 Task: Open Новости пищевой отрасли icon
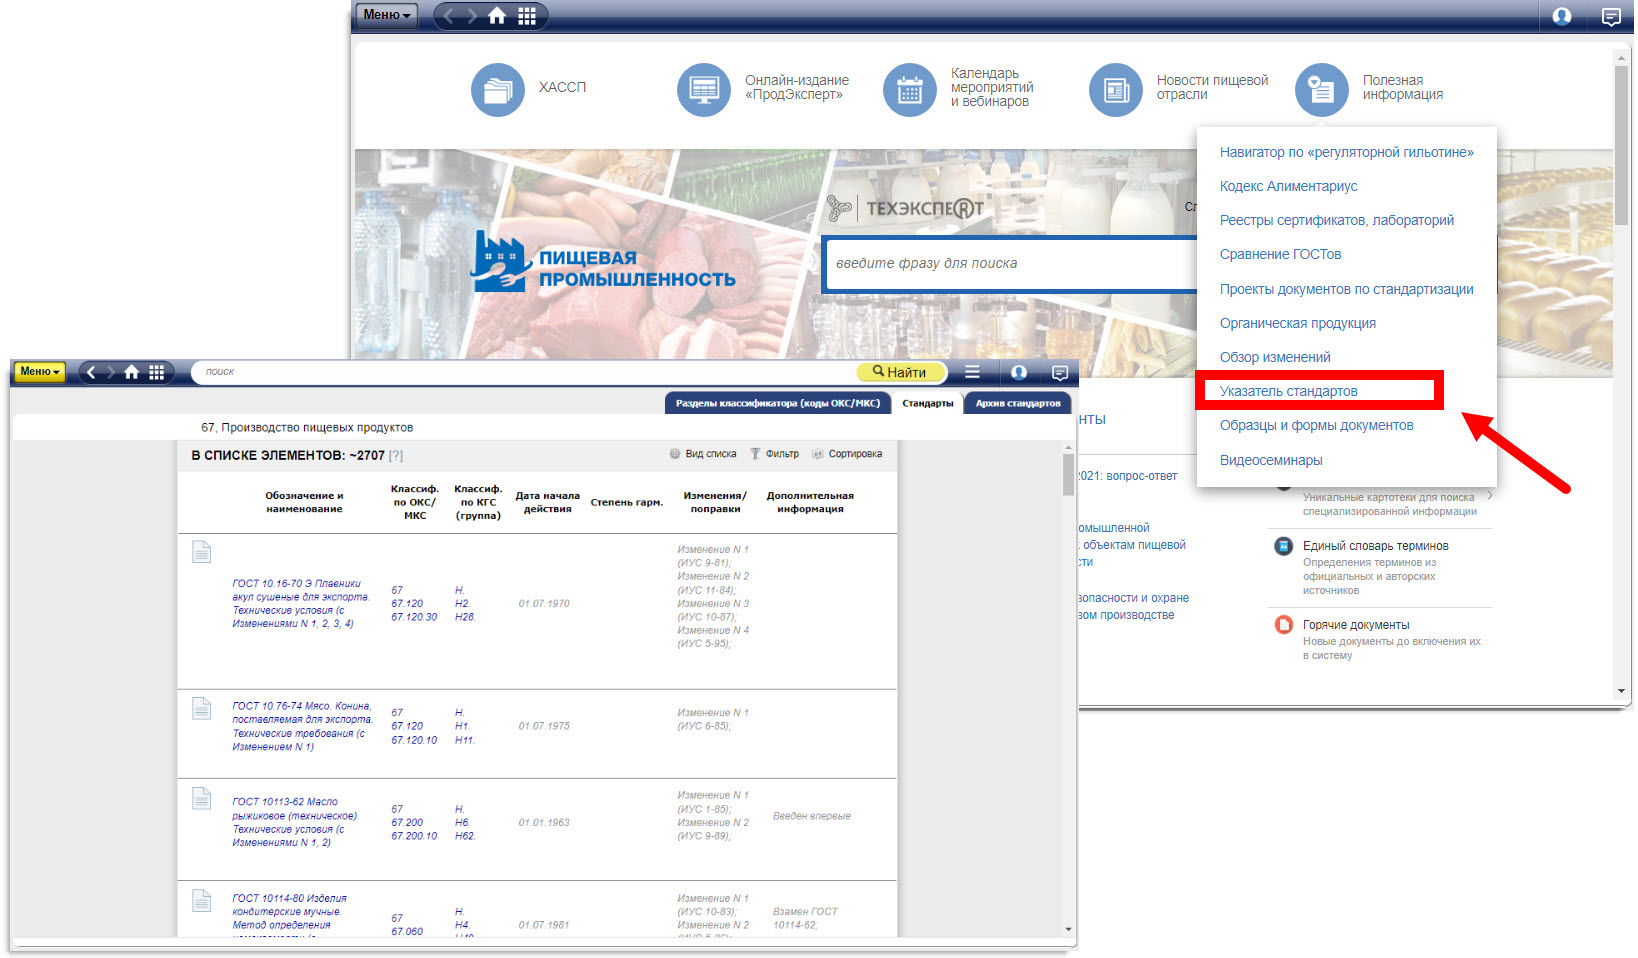tap(1116, 90)
